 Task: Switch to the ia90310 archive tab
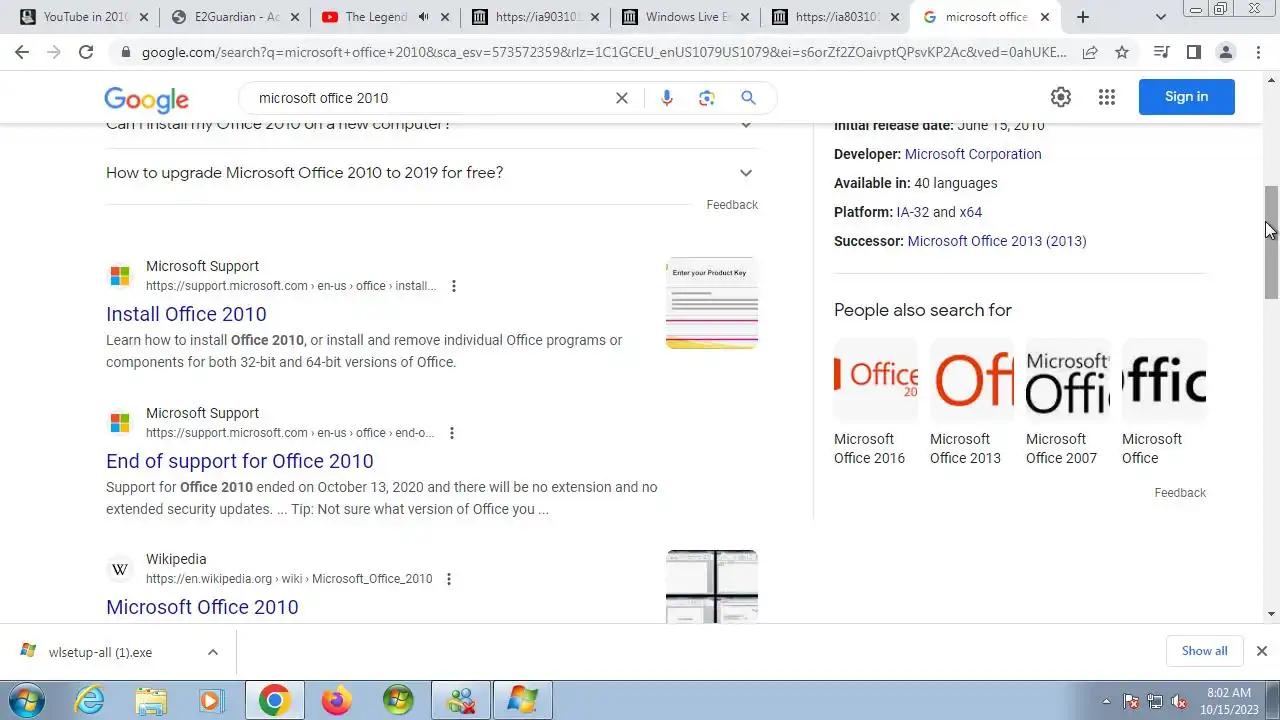coord(535,17)
